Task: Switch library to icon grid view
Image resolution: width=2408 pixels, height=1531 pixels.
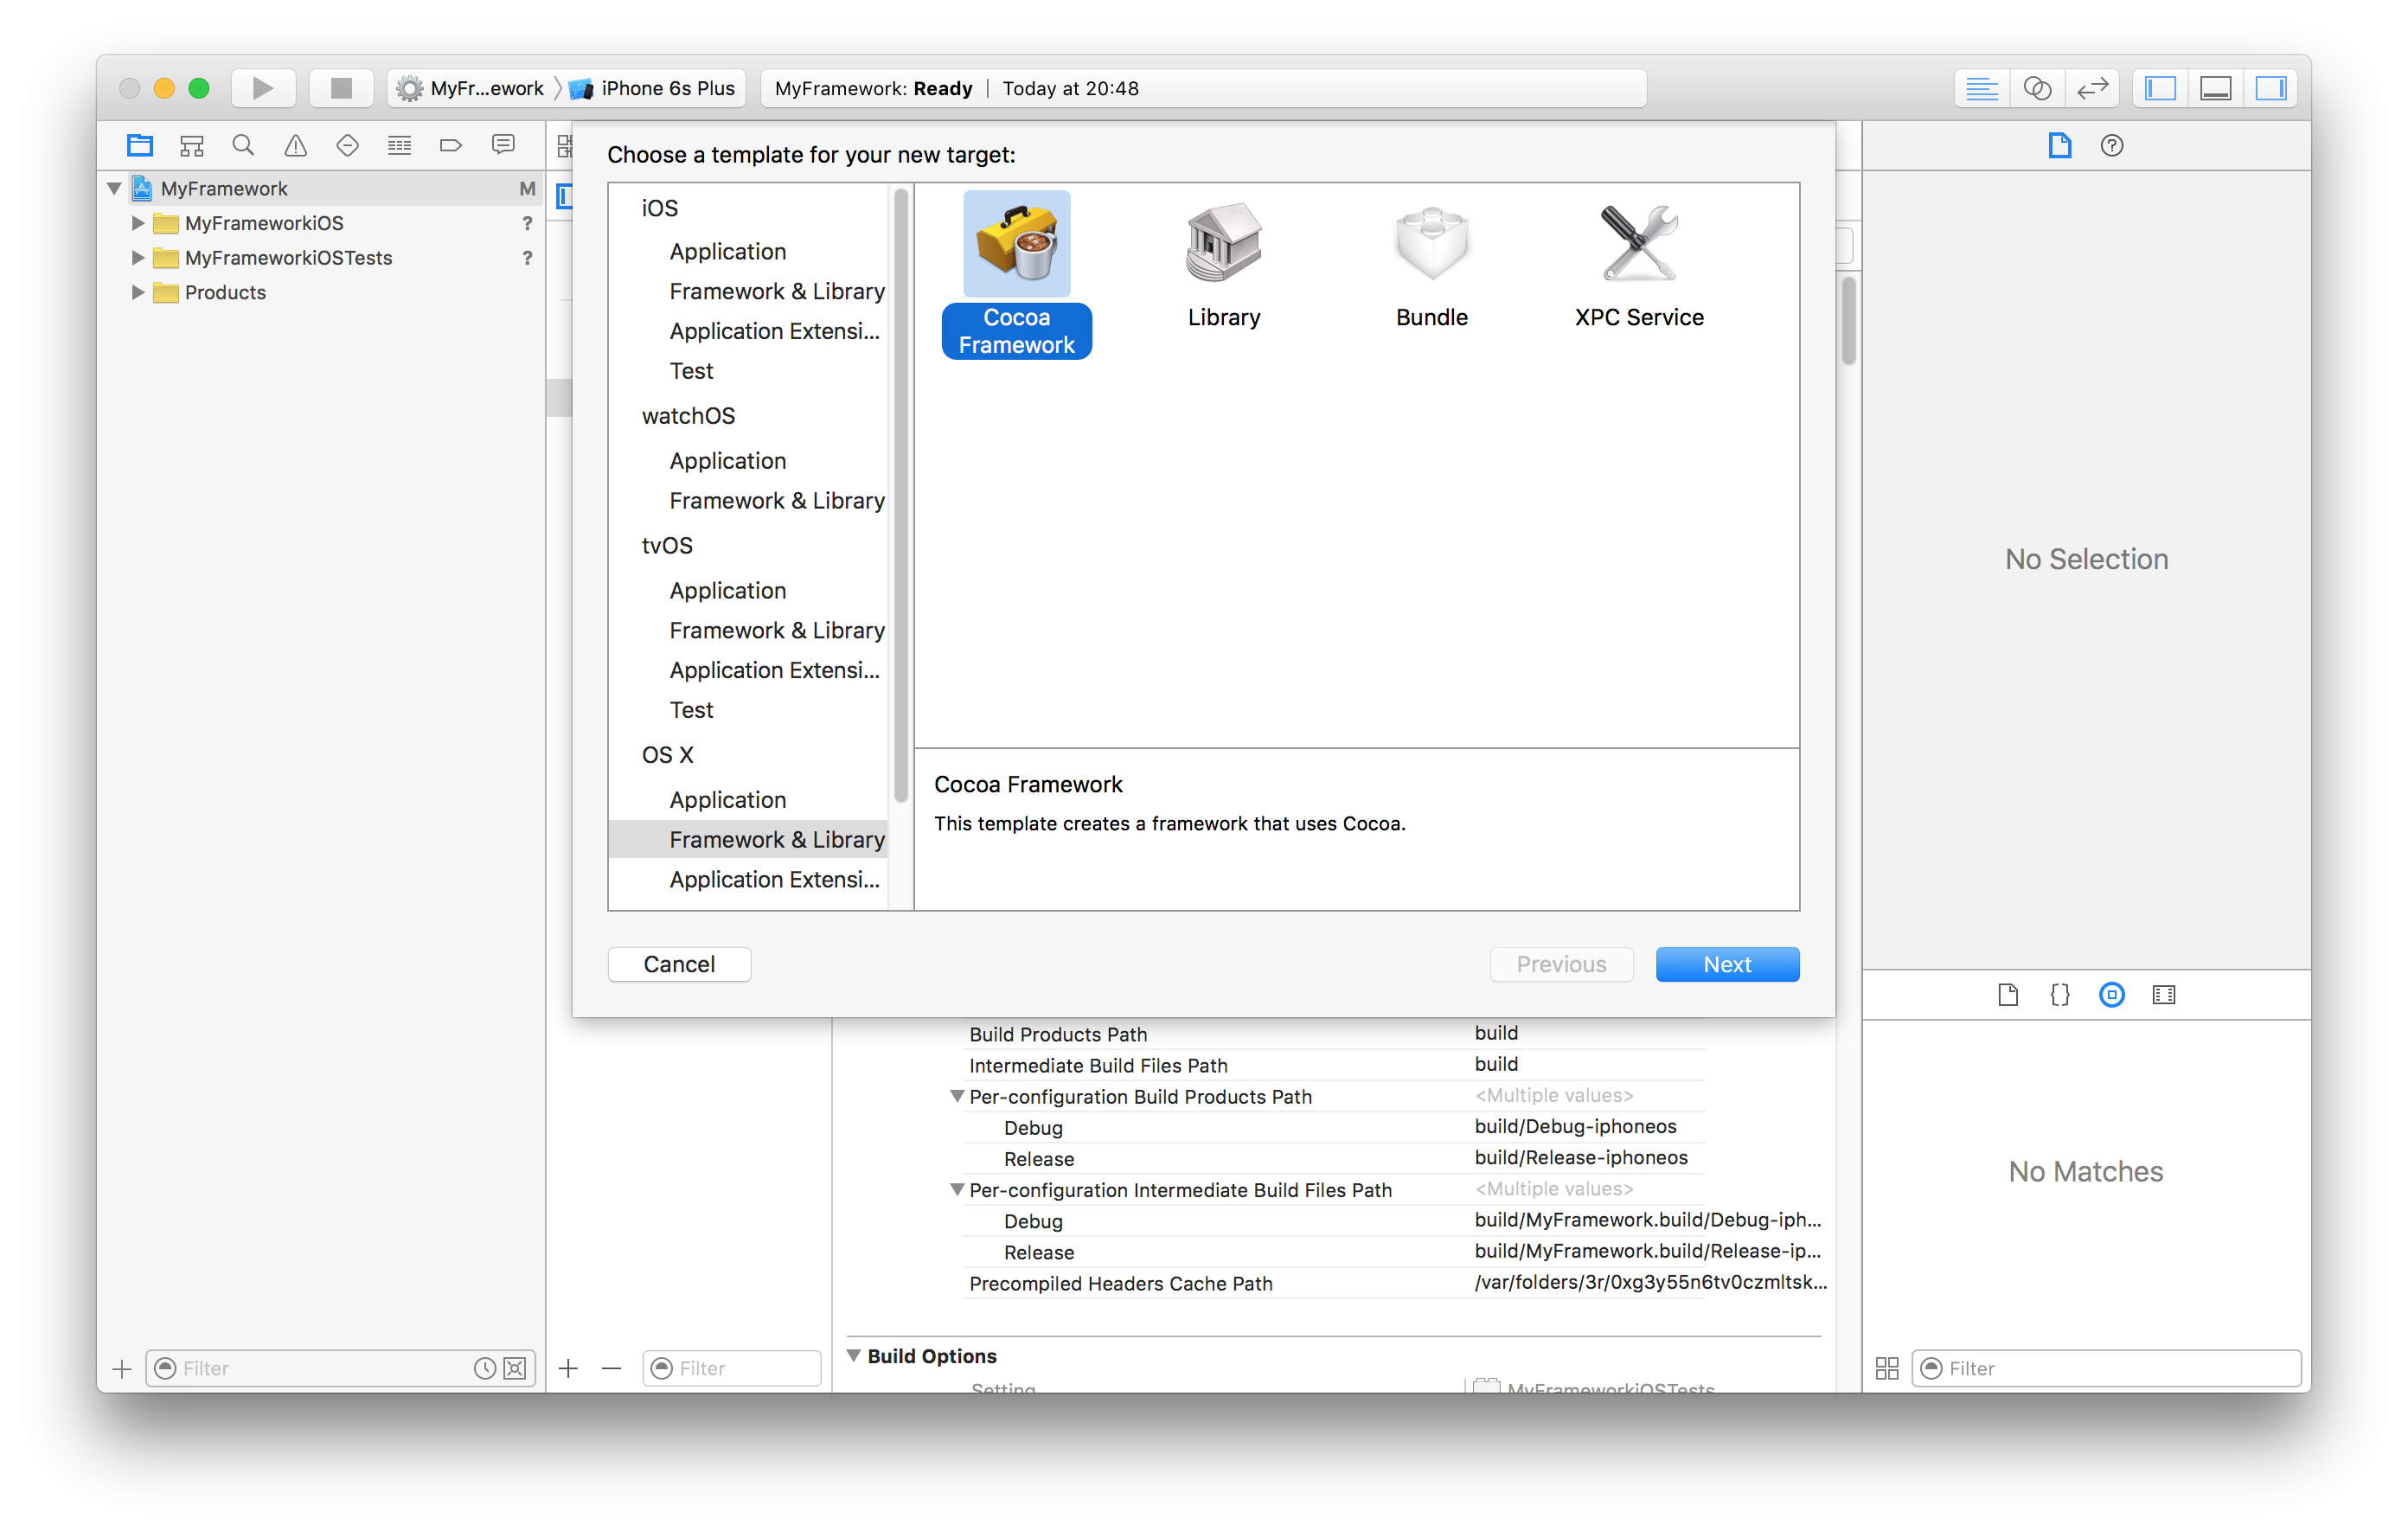Action: [x=1887, y=1368]
